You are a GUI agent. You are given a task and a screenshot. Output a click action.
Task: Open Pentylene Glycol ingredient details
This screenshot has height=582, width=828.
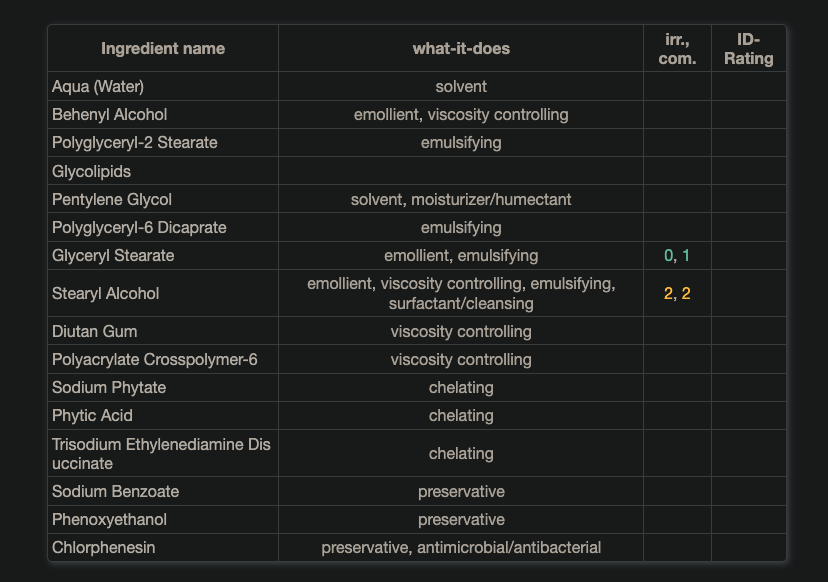click(112, 199)
